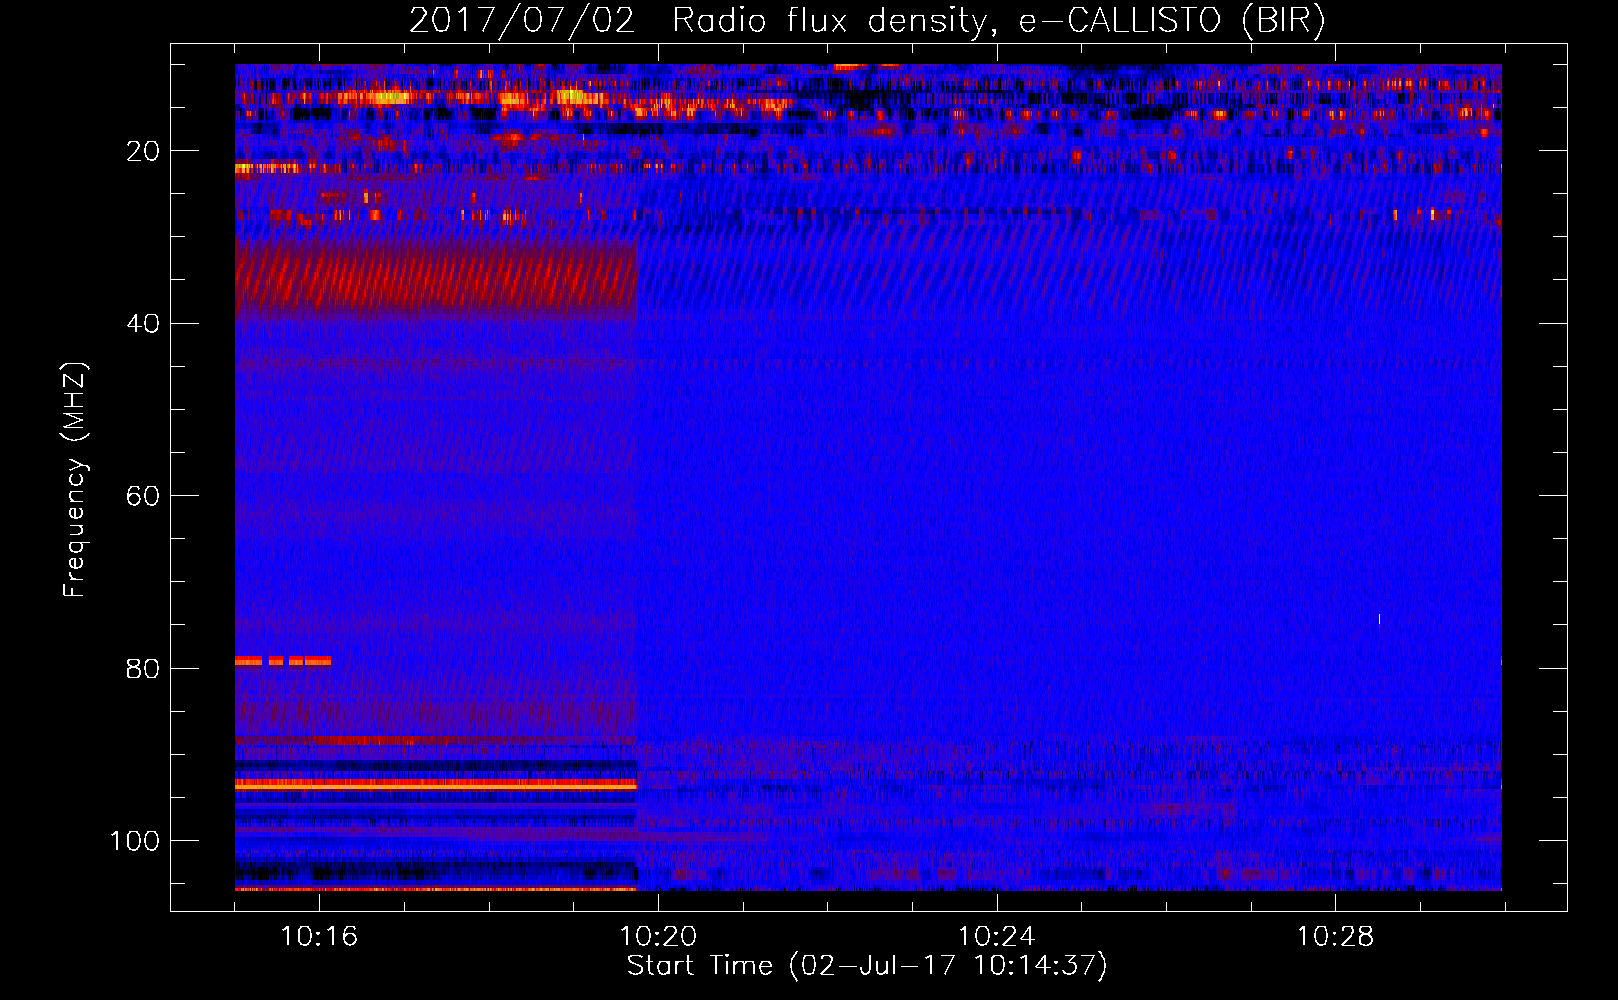This screenshot has width=1618, height=1000.
Task: Click the 10:24 time tick label
Action: click(x=997, y=937)
